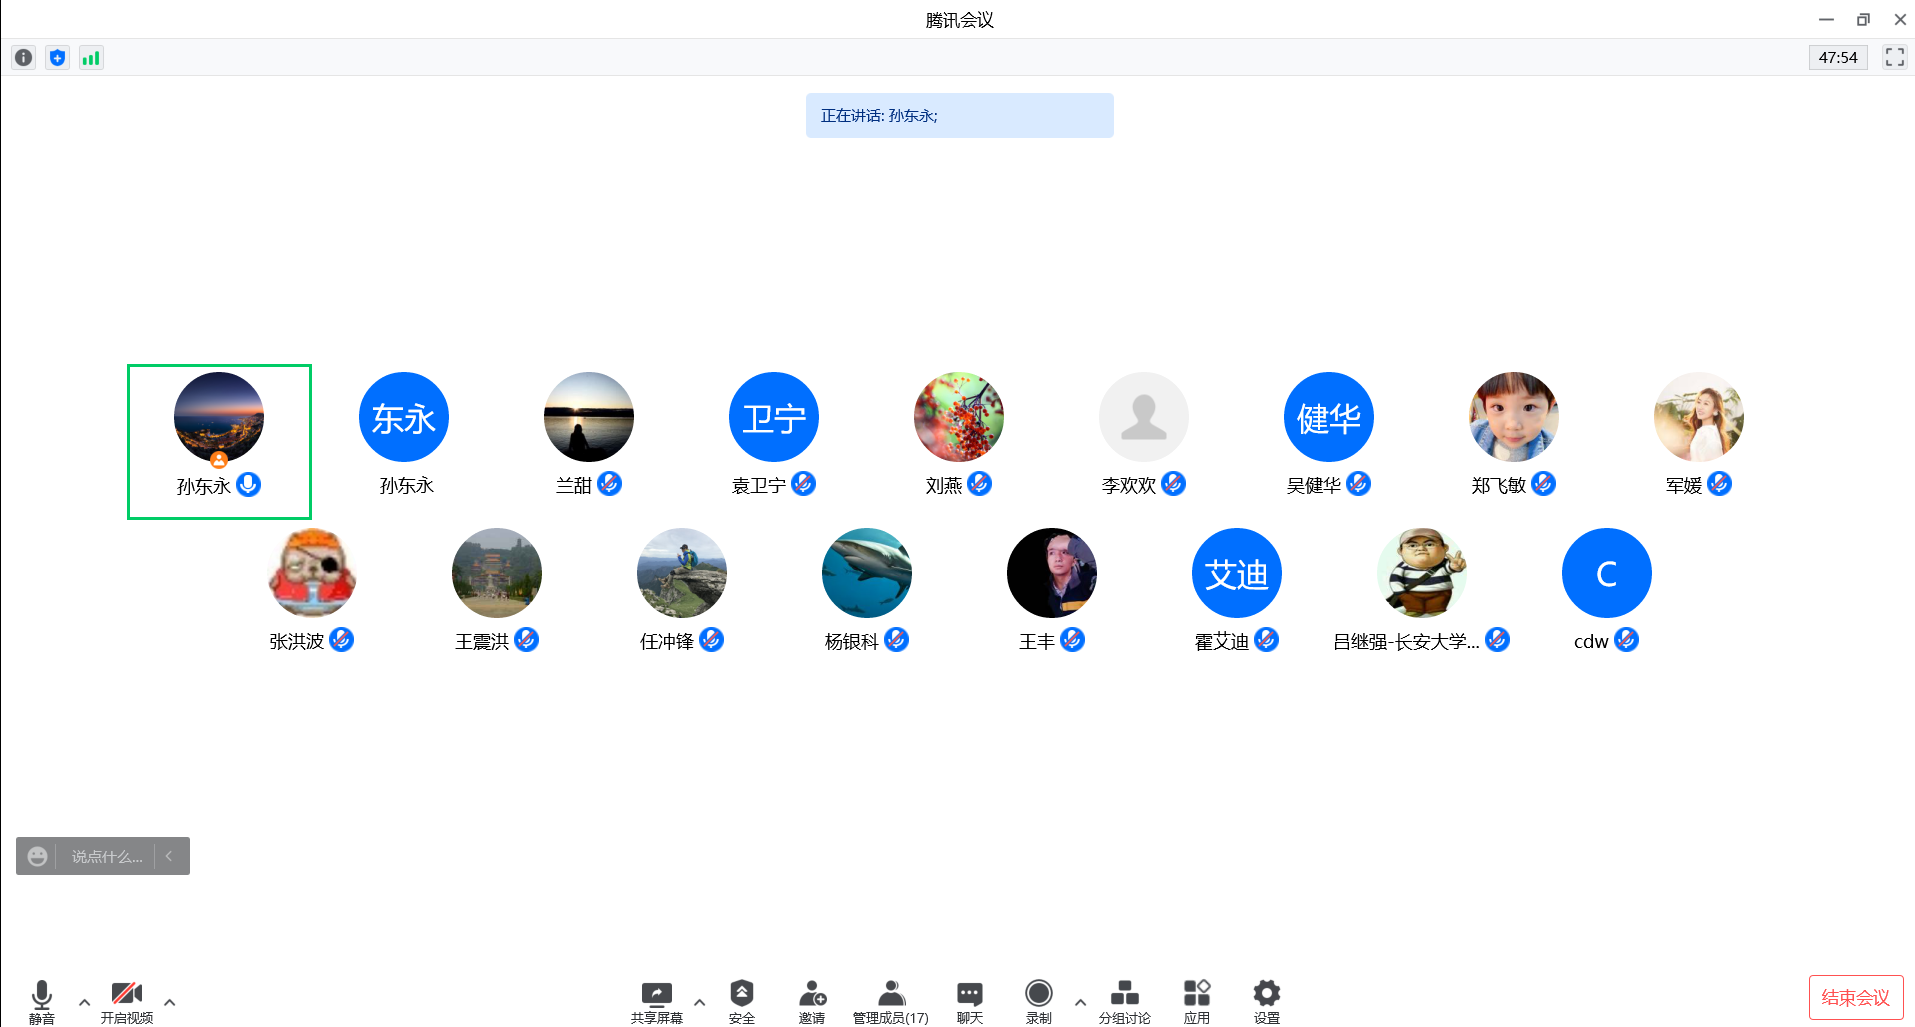The width and height of the screenshot is (1915, 1027).
Task: Expand the audio options arrow beside mute
Action: click(84, 1001)
